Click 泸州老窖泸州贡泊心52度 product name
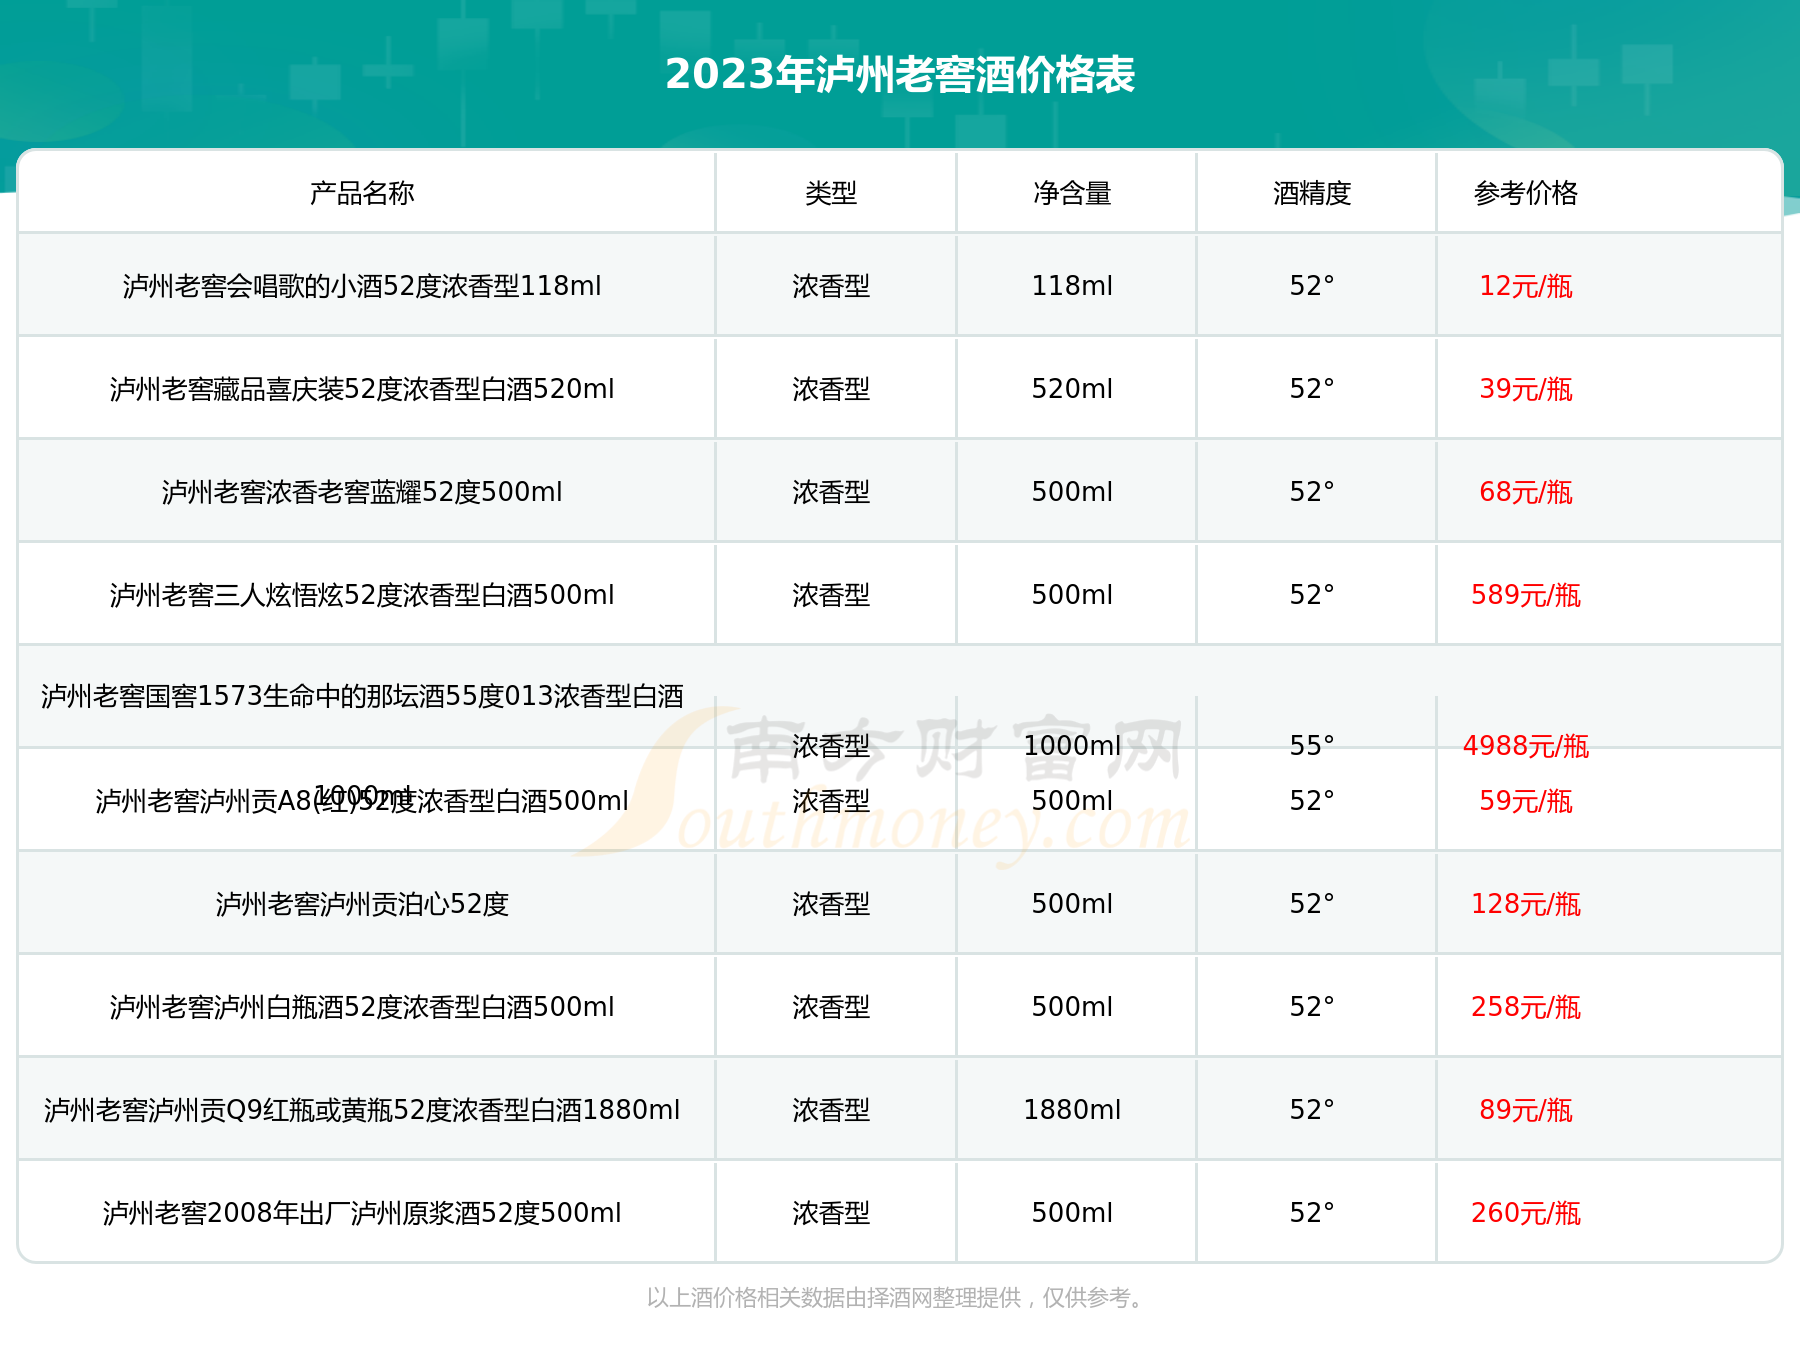The width and height of the screenshot is (1800, 1350). coord(362,904)
